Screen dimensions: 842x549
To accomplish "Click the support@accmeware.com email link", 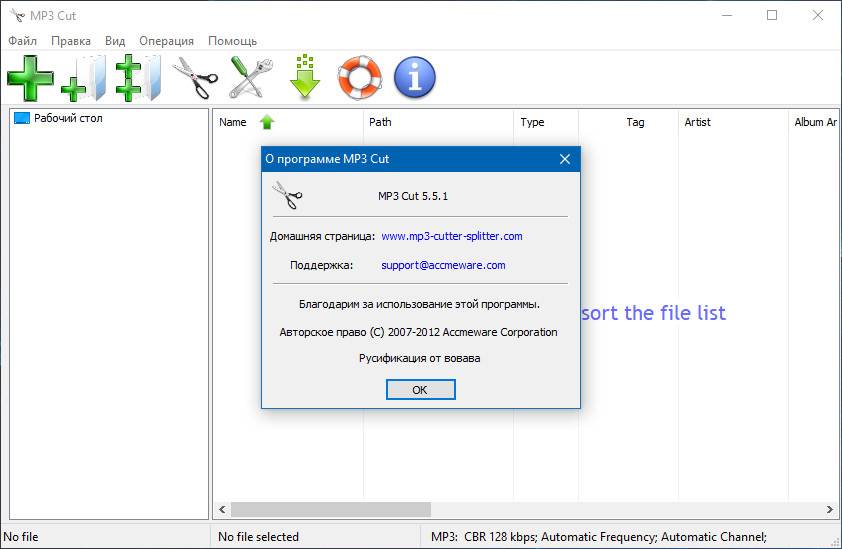I will point(443,265).
